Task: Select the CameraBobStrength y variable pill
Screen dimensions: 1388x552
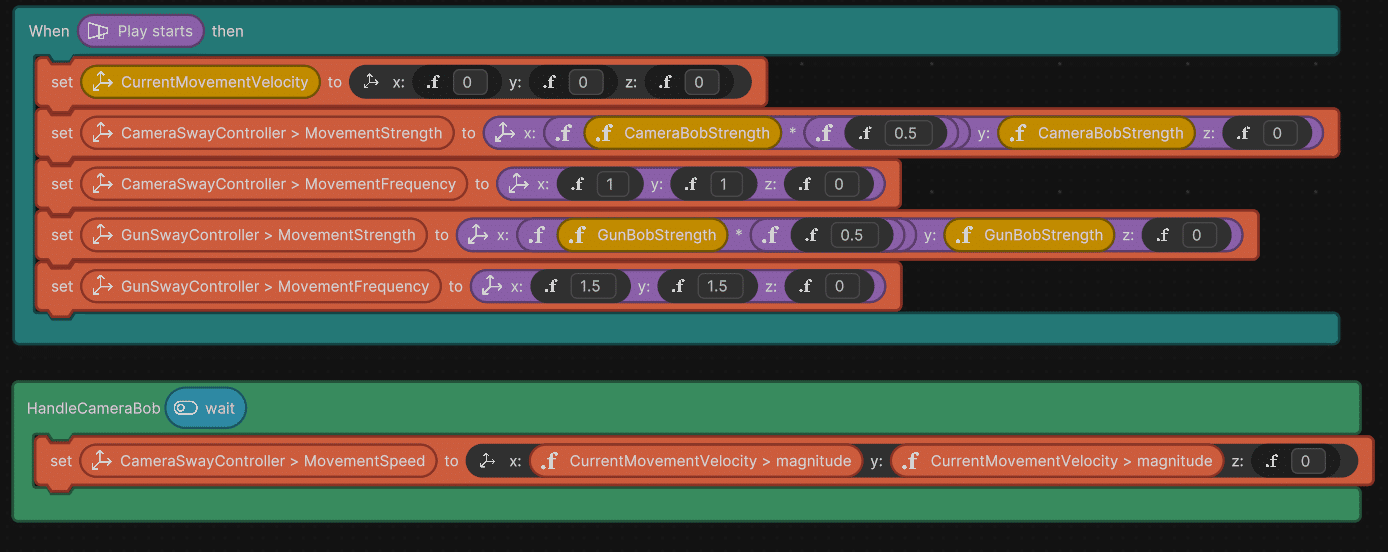Action: coord(1109,133)
